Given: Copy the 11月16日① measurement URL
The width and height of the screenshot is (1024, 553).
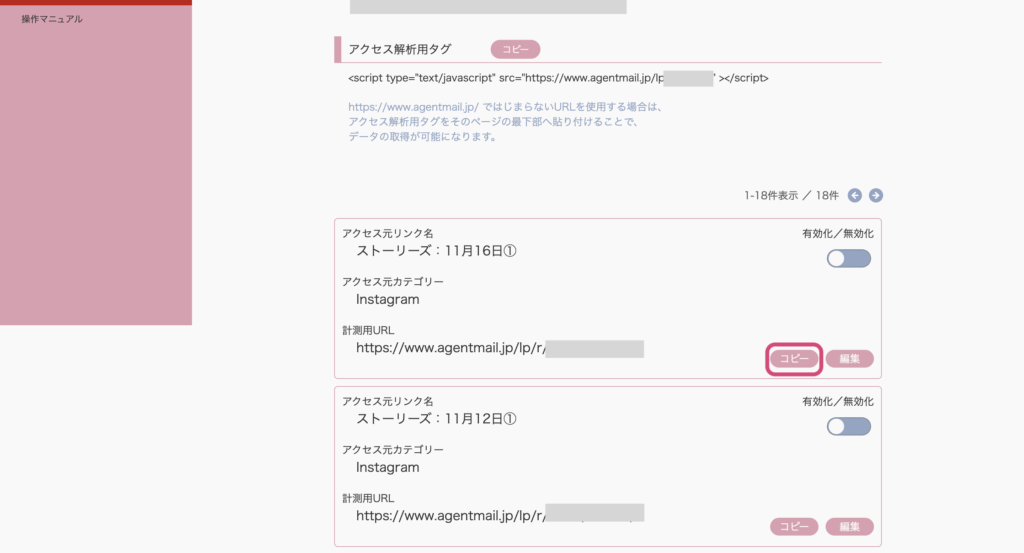Looking at the screenshot, I should (793, 358).
